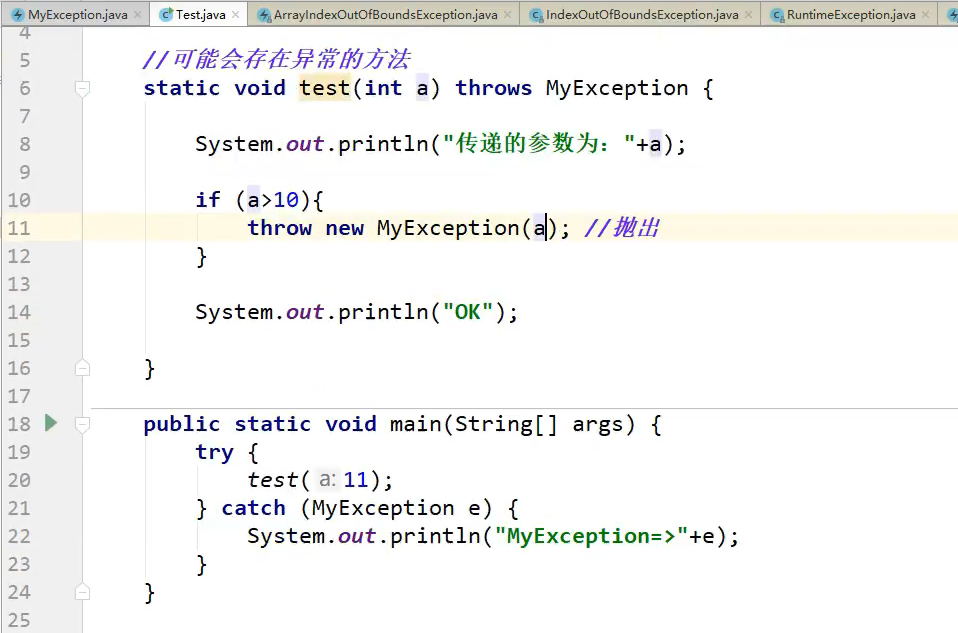This screenshot has width=958, height=633.
Task: Click the MyException.java file type icon
Action: [x=18, y=15]
